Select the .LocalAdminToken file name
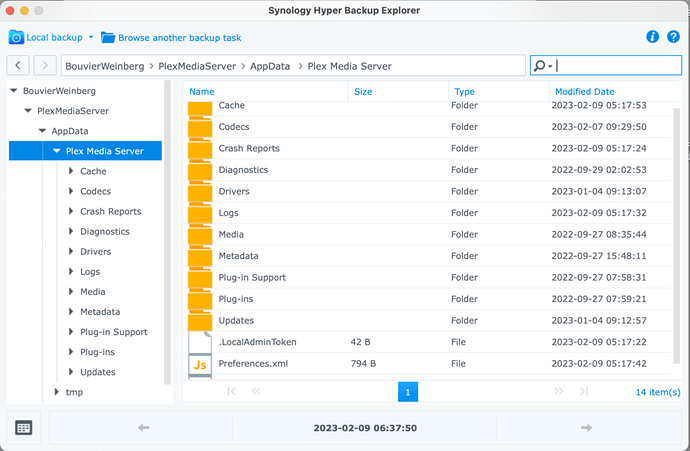This screenshot has height=451, width=690. 257,342
